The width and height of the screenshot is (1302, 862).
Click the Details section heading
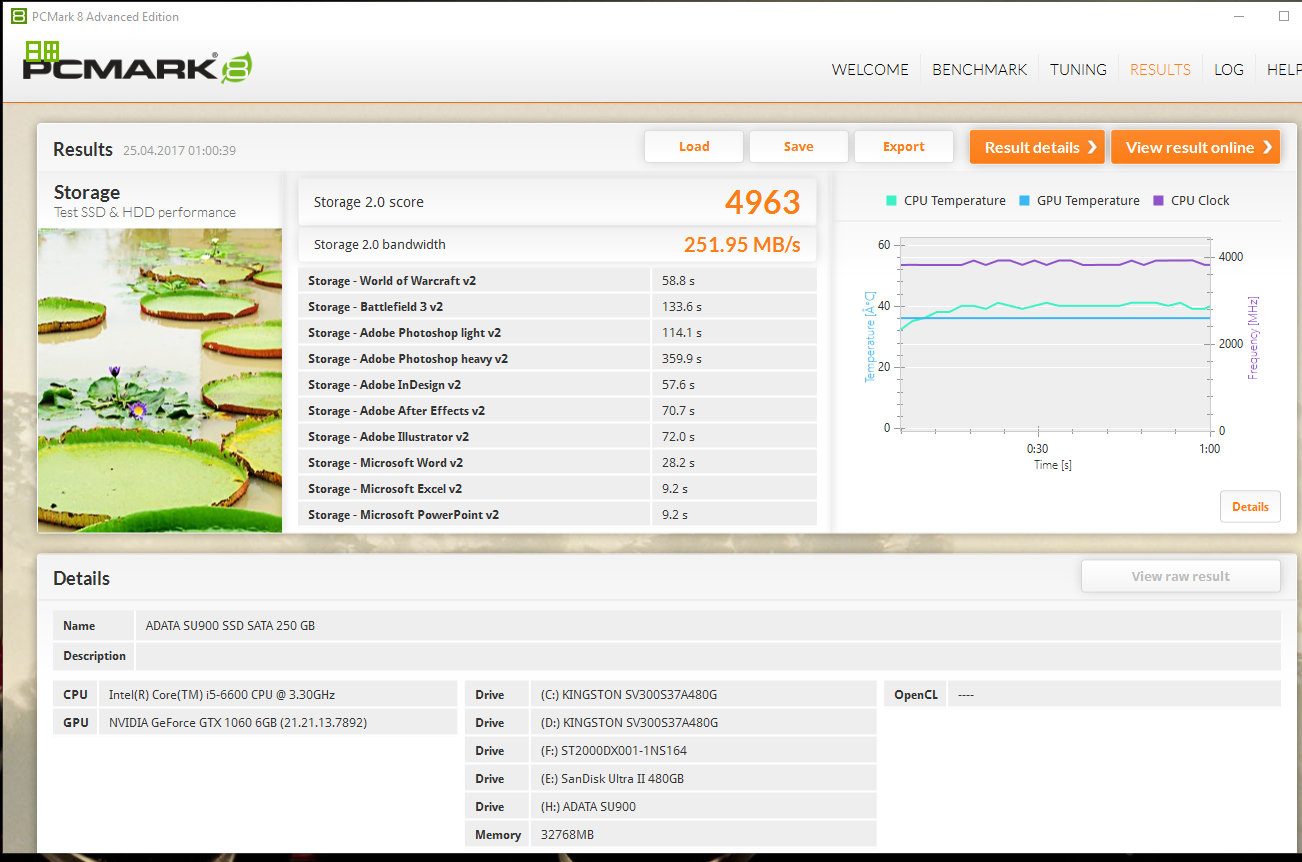81,578
